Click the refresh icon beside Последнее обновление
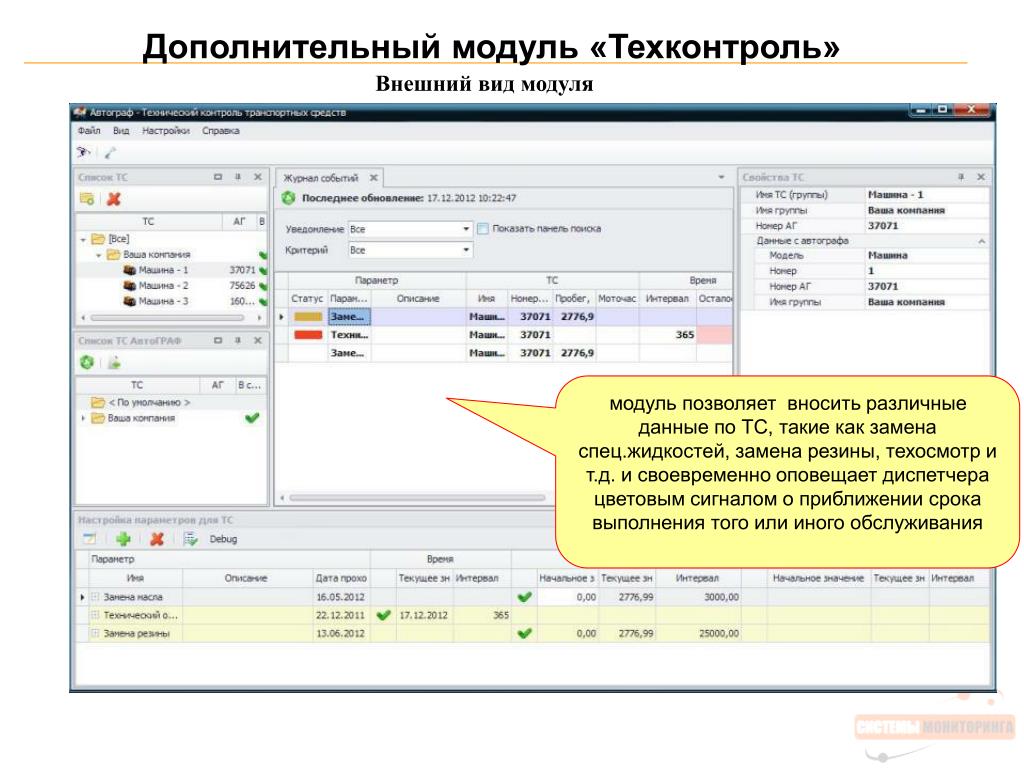 point(289,198)
